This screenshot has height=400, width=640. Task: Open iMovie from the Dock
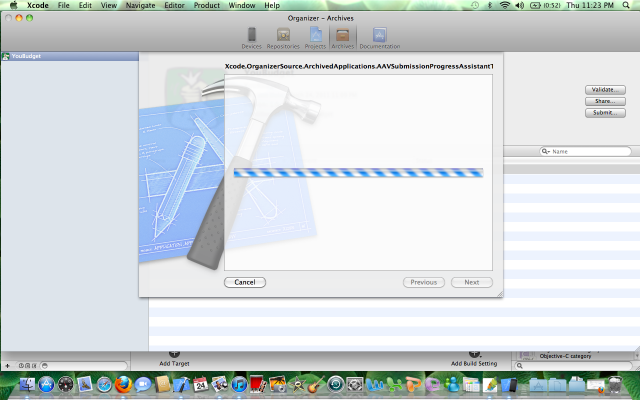(x=297, y=384)
